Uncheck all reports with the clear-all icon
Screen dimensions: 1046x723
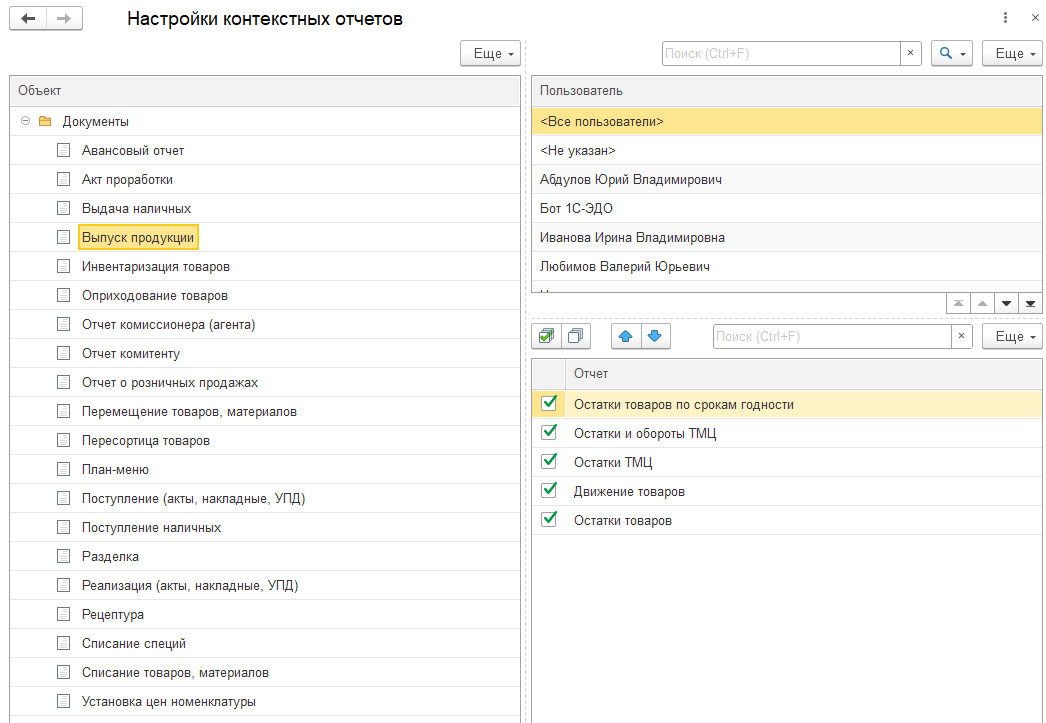[x=576, y=337]
